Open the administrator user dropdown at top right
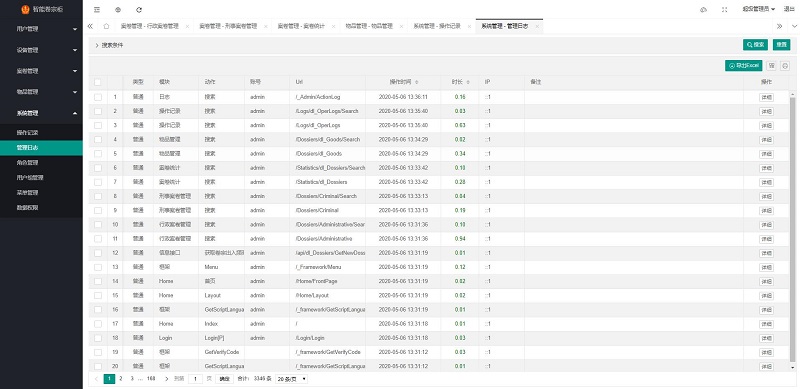Image resolution: width=800 pixels, height=389 pixels. coord(759,9)
